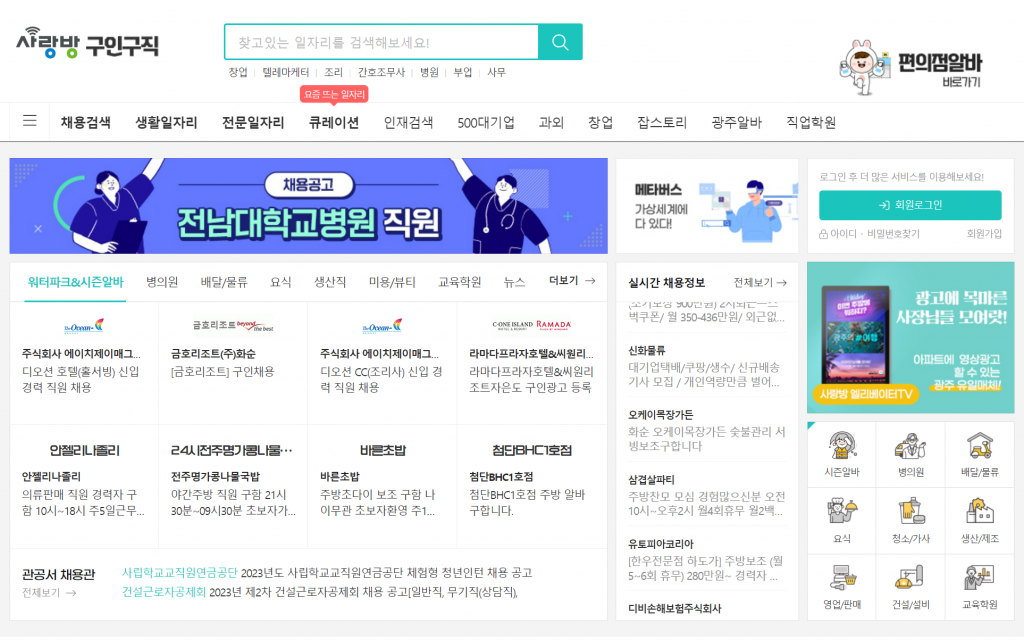Click the 회원로그인 button
The width and height of the screenshot is (1024, 640).
(x=910, y=205)
